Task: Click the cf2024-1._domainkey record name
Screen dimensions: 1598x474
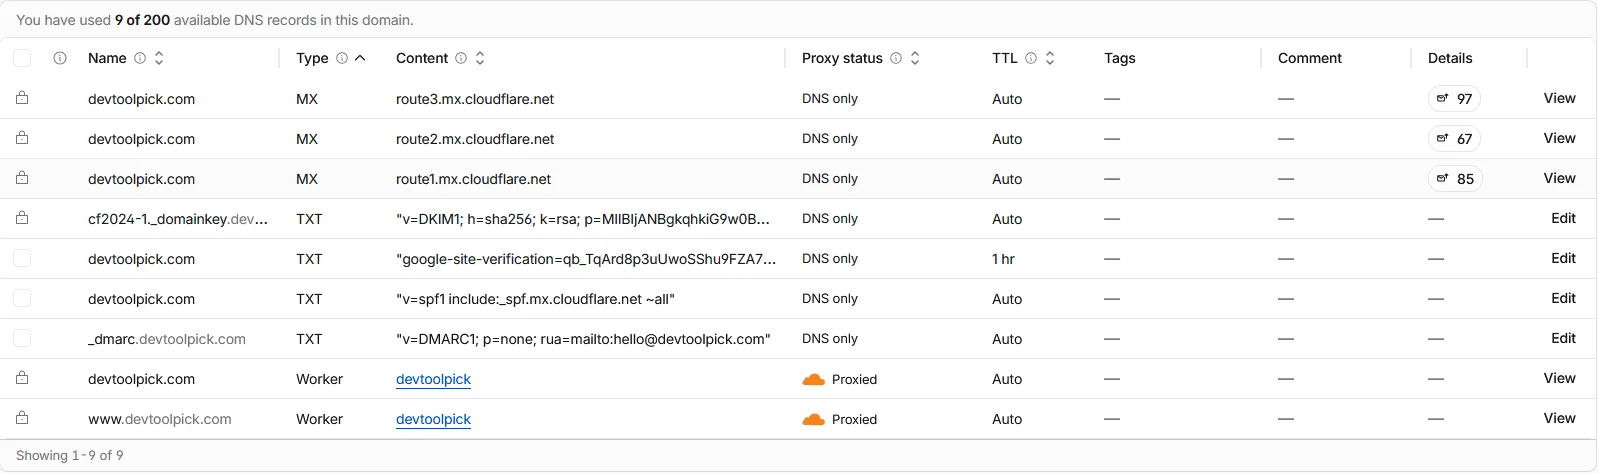Action: coord(178,219)
